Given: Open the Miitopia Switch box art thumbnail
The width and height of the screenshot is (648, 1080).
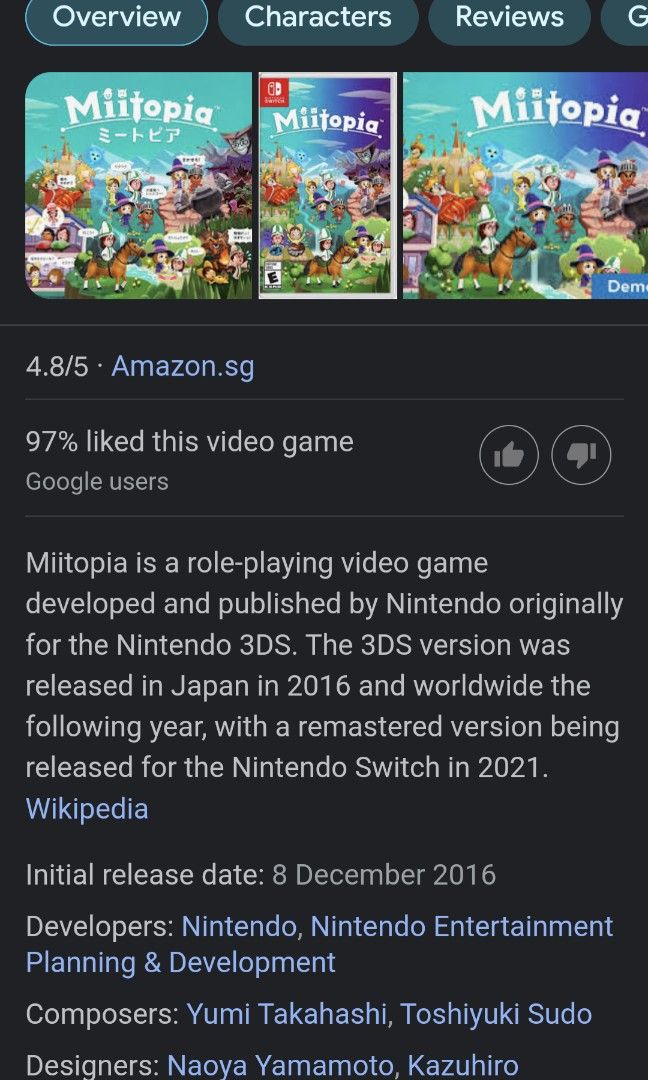Looking at the screenshot, I should pos(327,185).
